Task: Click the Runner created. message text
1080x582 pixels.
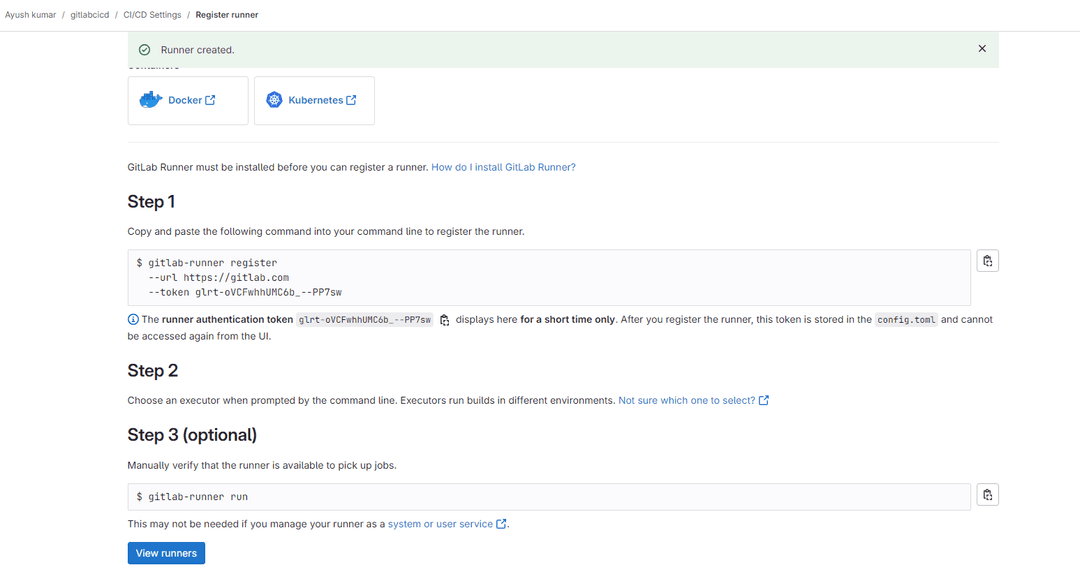Action: click(x=198, y=50)
